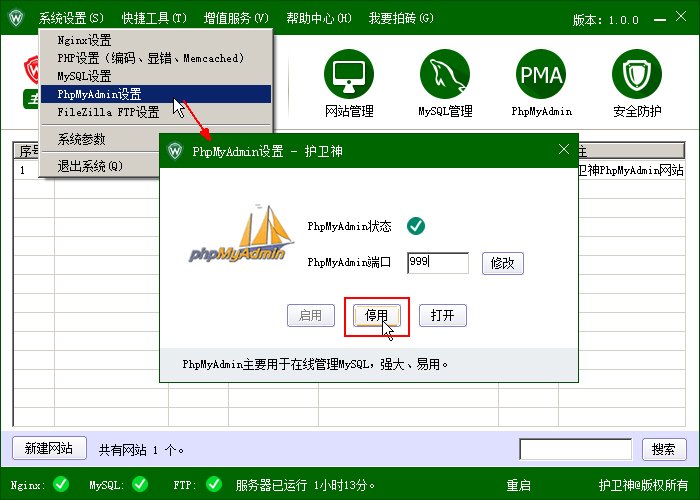Open the 快捷工具(T) menu

(x=154, y=18)
